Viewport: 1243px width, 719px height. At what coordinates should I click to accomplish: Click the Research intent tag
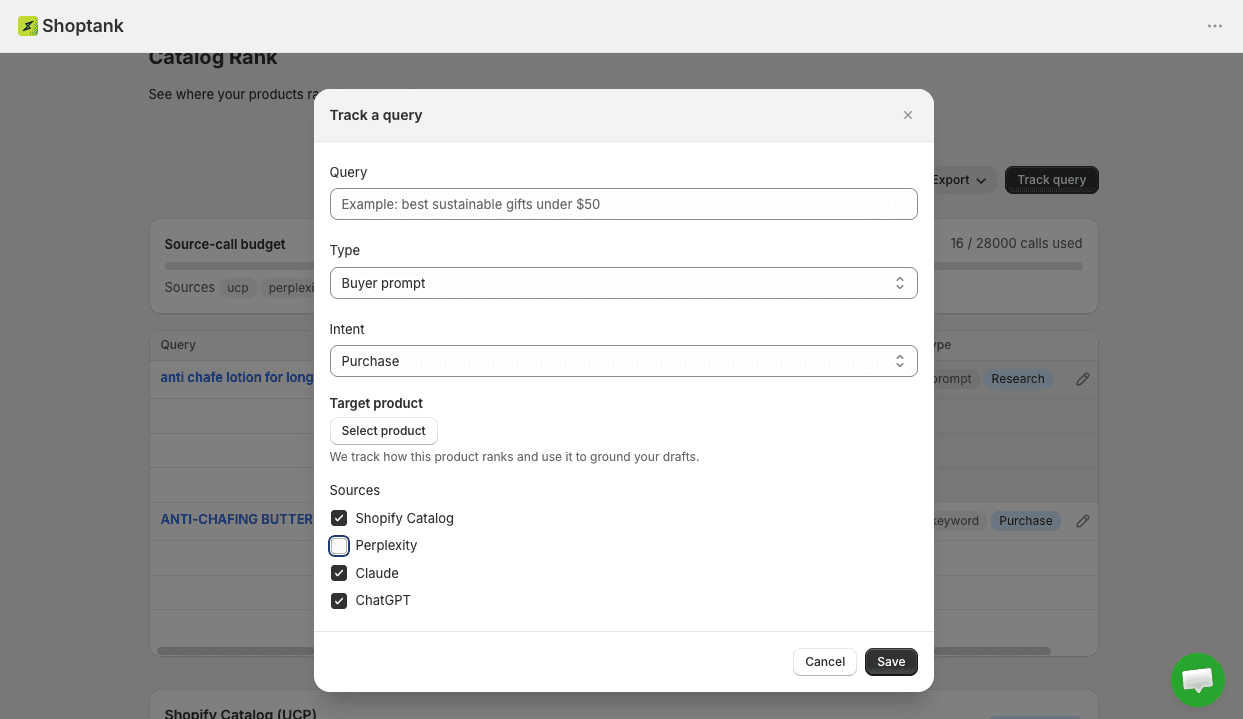[1018, 379]
